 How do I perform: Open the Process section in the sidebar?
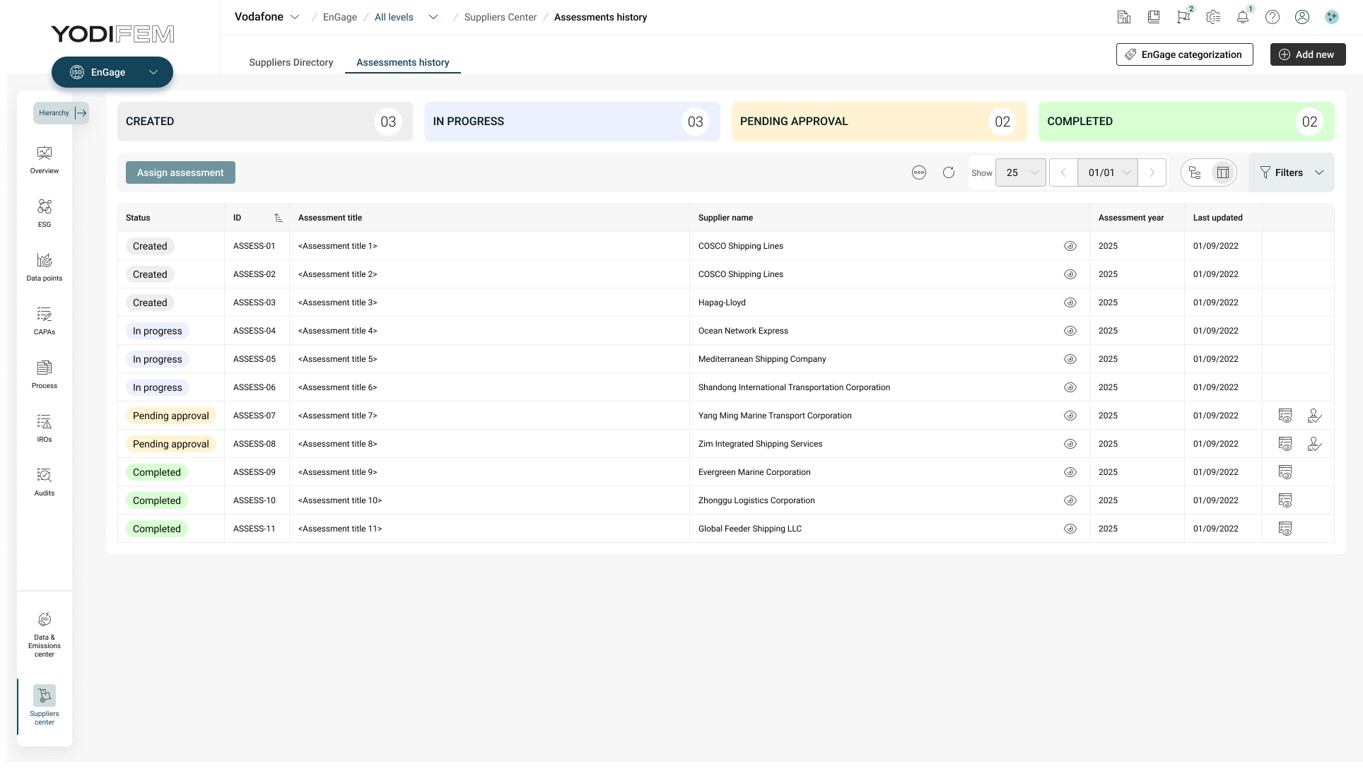(x=44, y=374)
